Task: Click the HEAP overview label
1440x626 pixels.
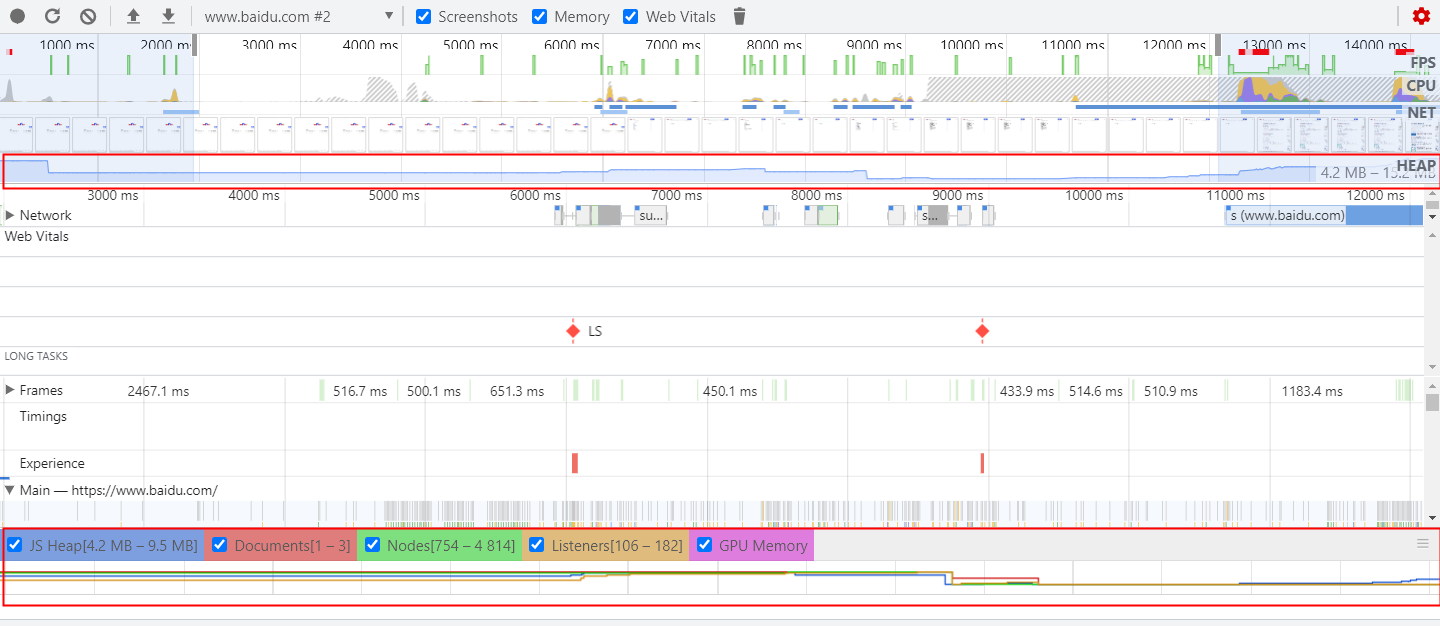Action: coord(1416,166)
